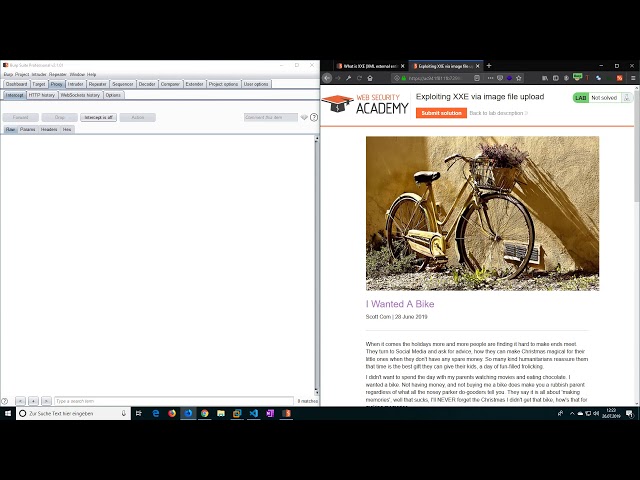Click the Forward button in Burp Intercept
The image size is (640, 480).
pos(20,118)
